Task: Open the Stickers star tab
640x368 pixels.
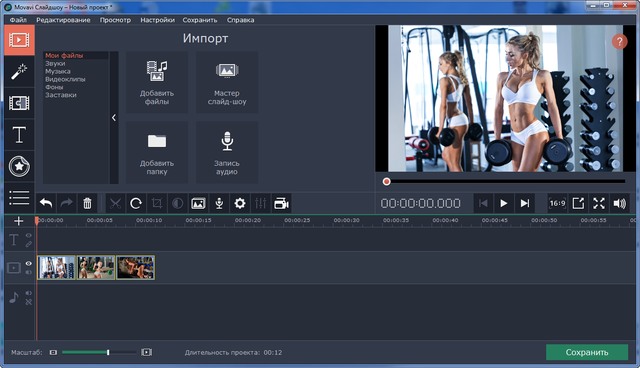Action: pyautogui.click(x=19, y=166)
